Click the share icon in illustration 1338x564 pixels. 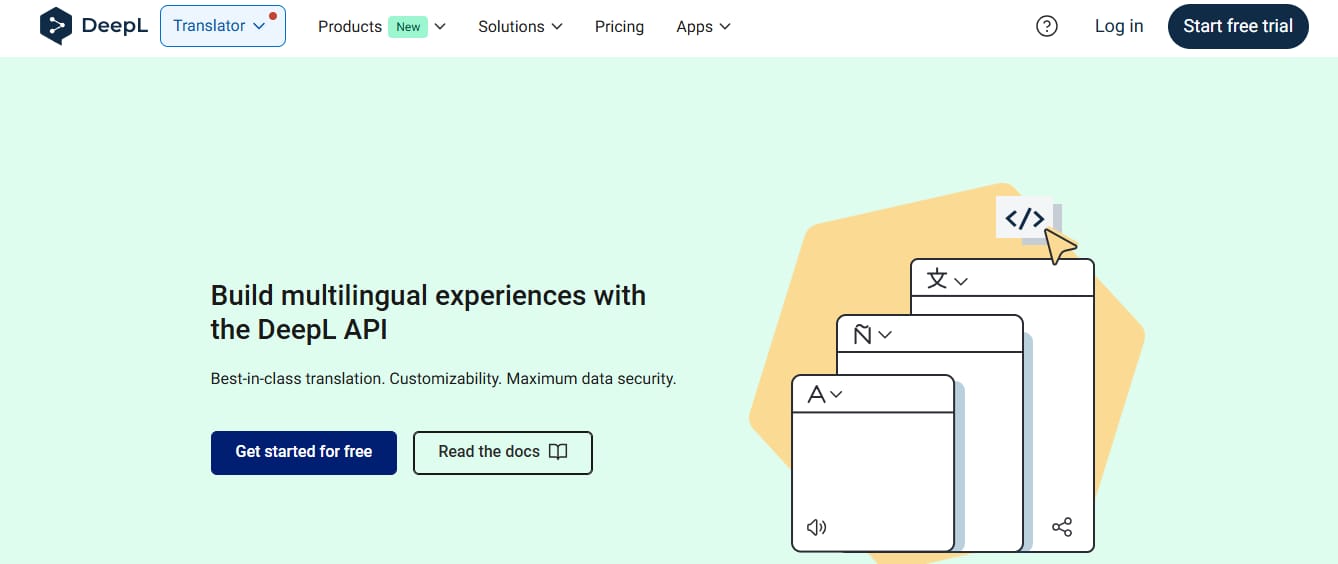[x=1062, y=526]
